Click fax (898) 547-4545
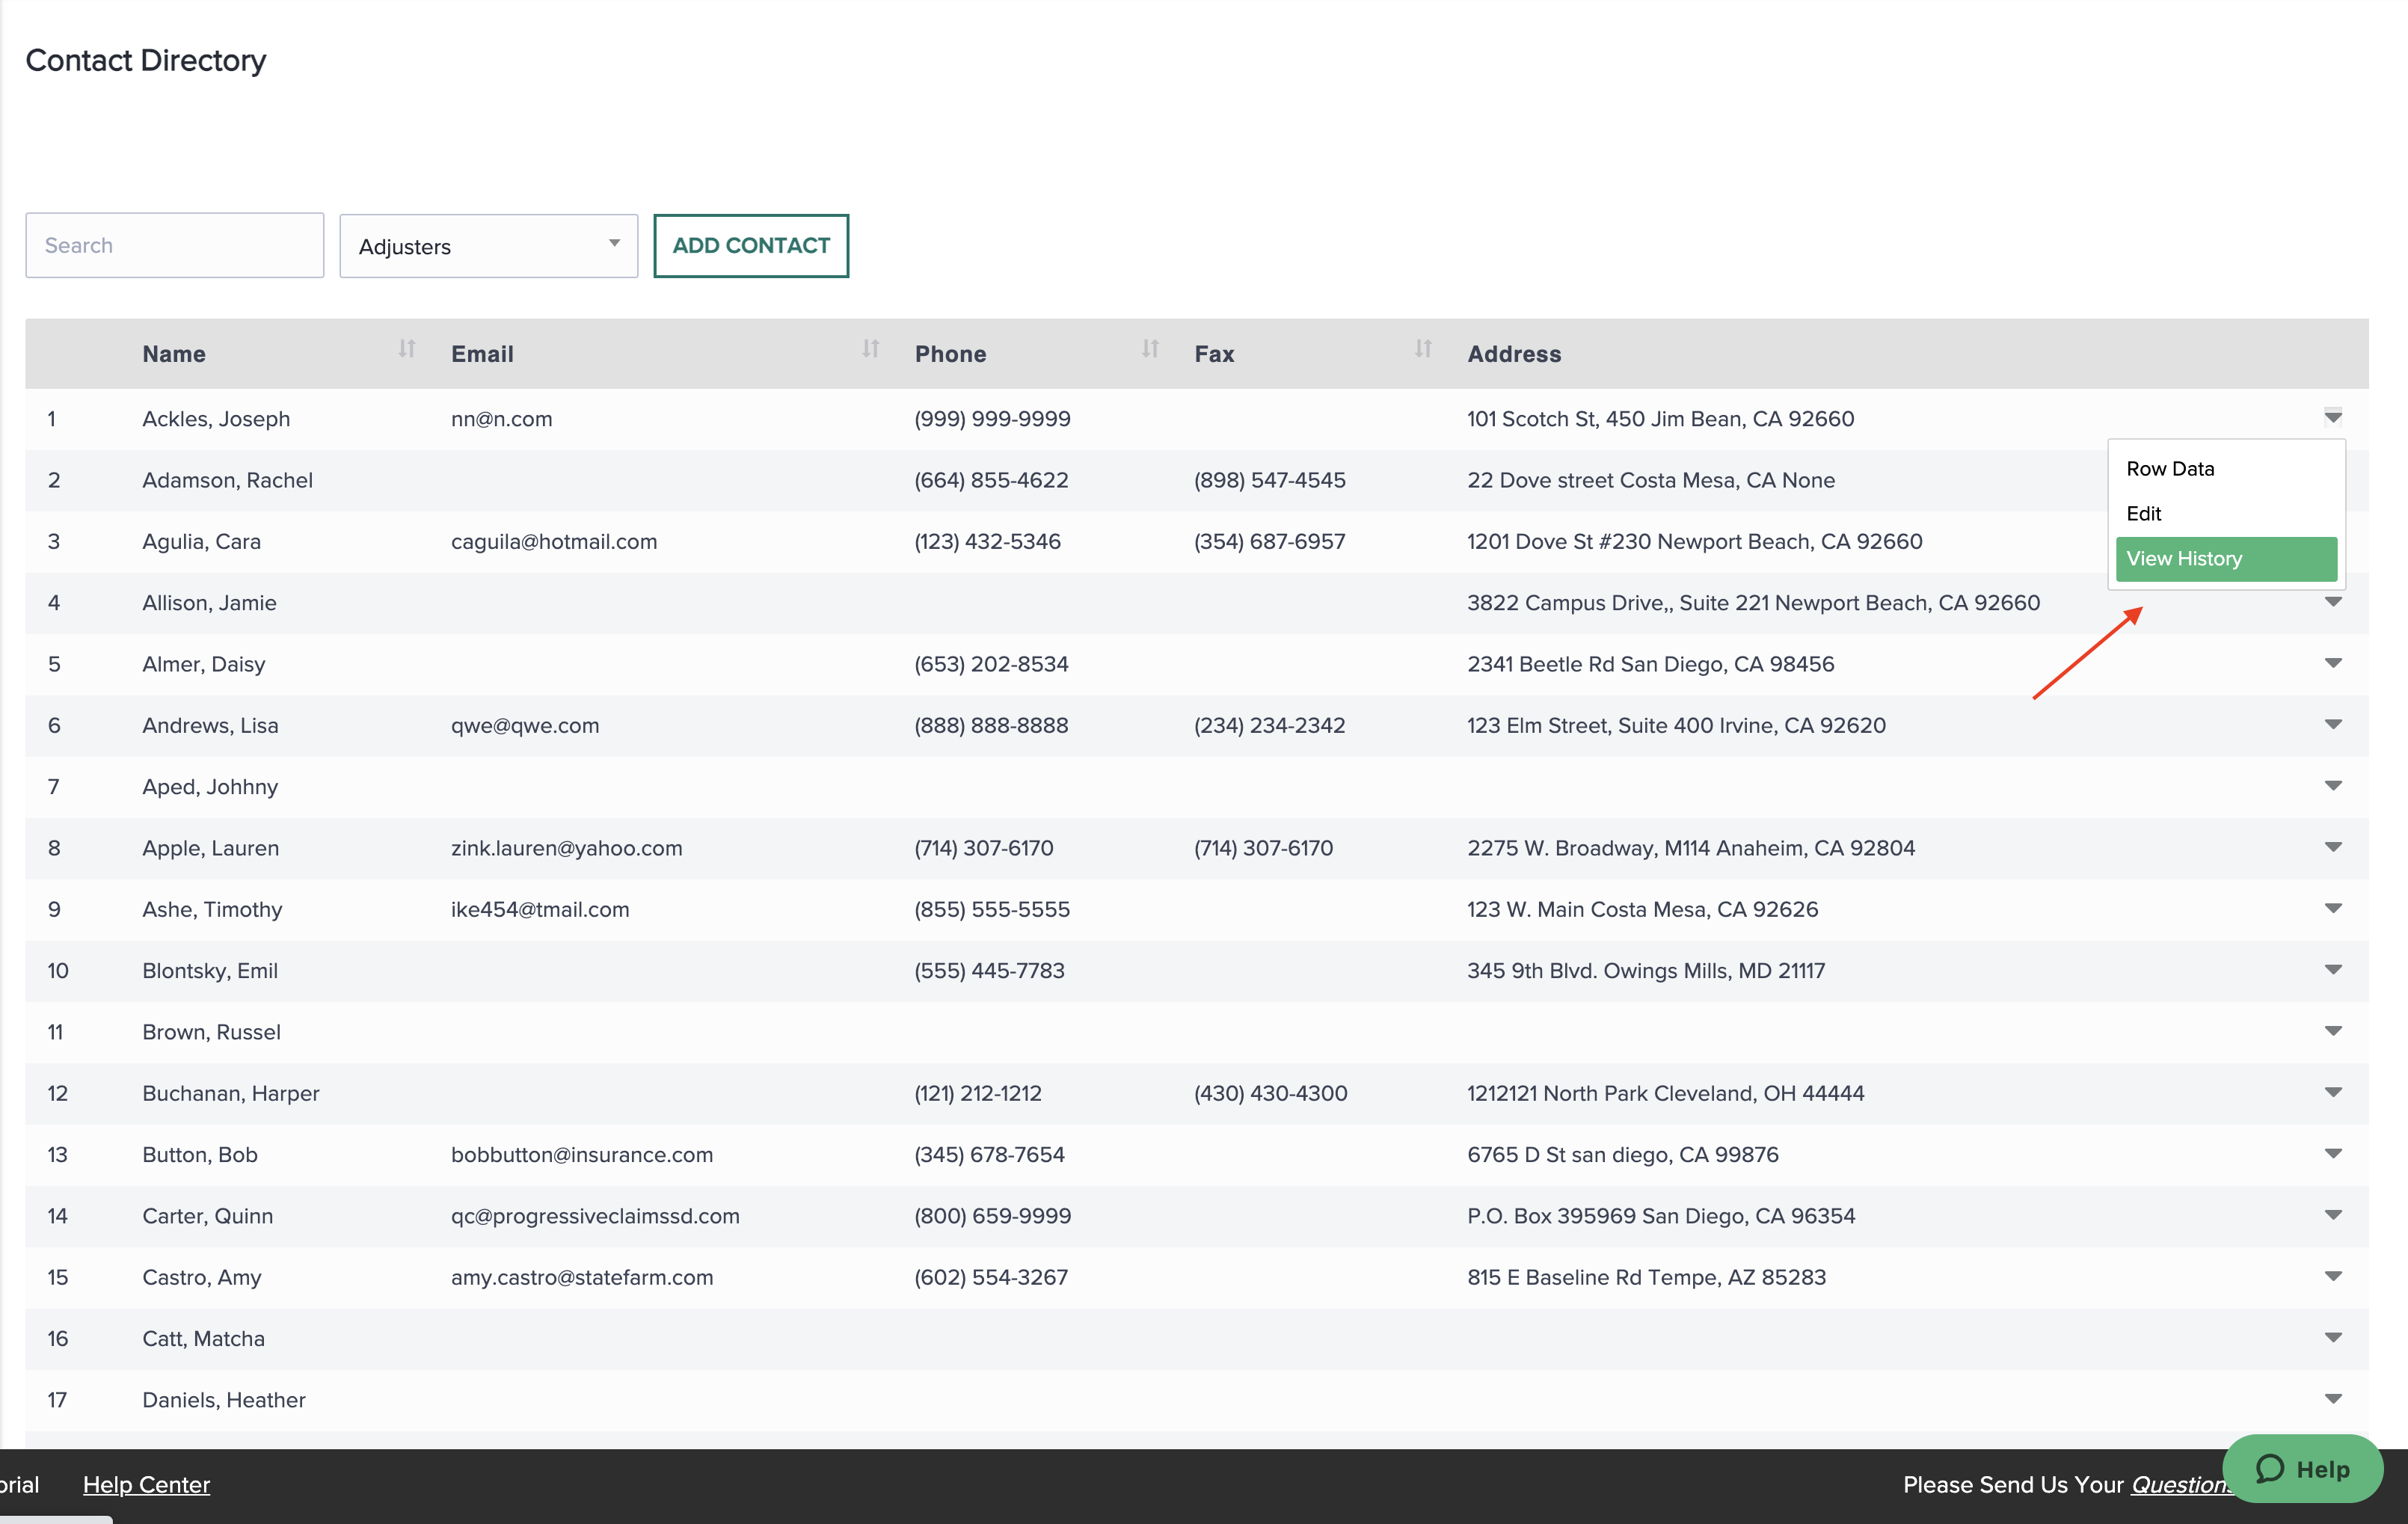Screen dimensions: 2408x1524 [1270, 480]
